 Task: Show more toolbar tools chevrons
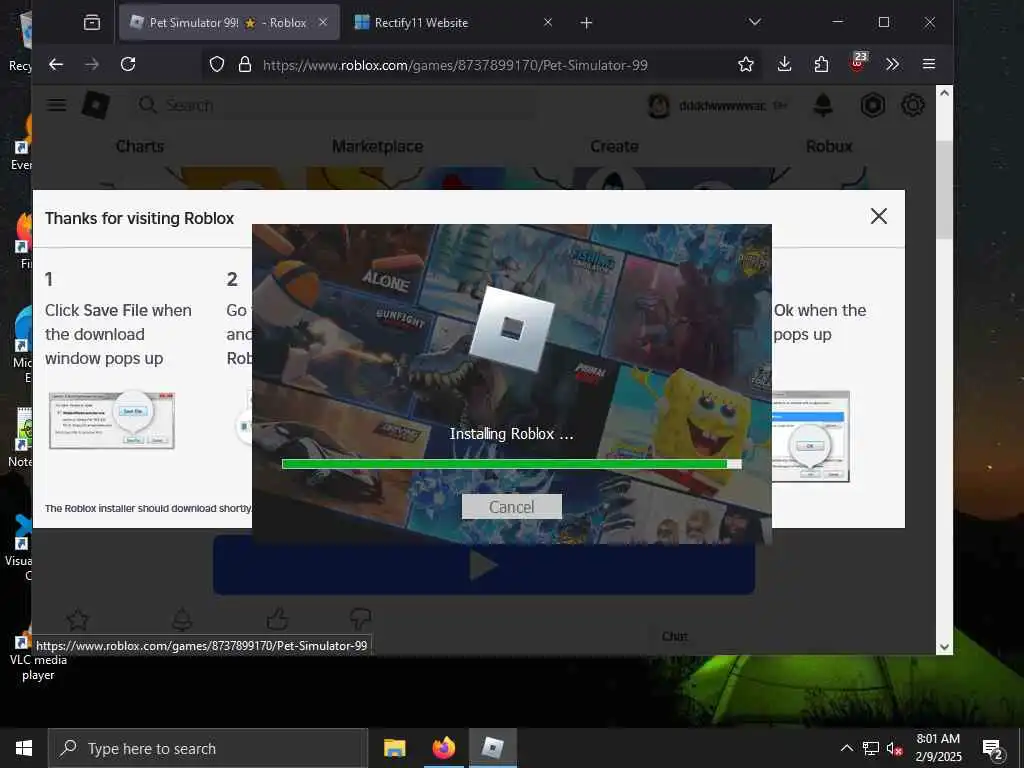pos(892,64)
